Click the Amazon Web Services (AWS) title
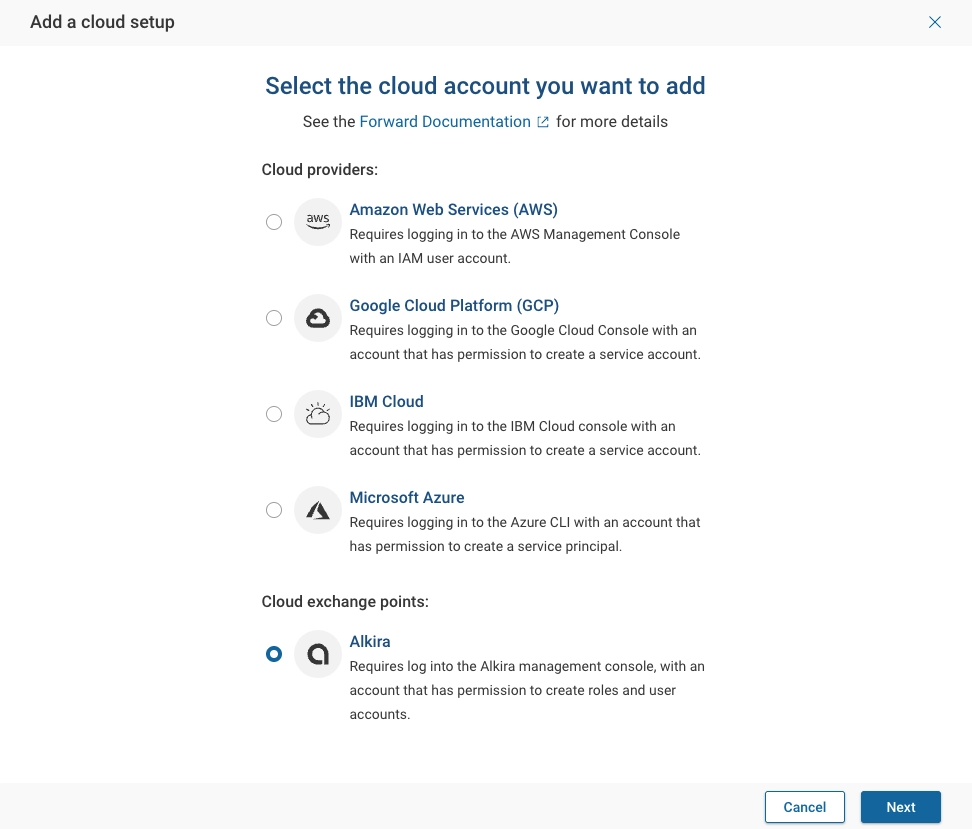The image size is (972, 829). click(454, 210)
